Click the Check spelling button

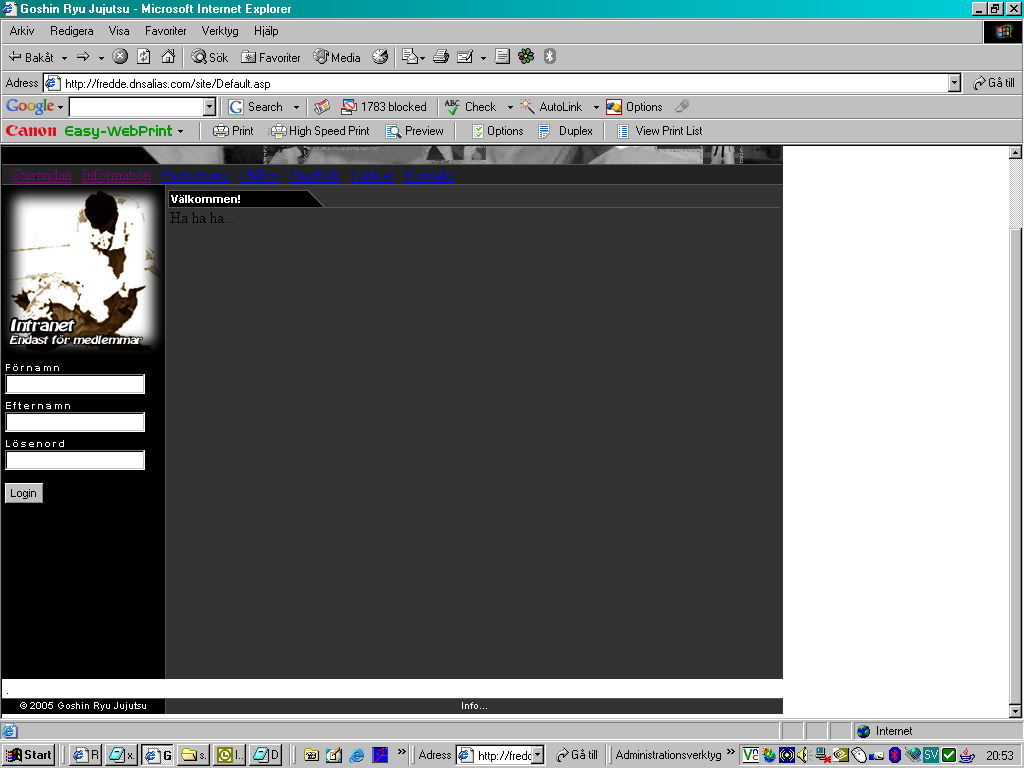(471, 107)
